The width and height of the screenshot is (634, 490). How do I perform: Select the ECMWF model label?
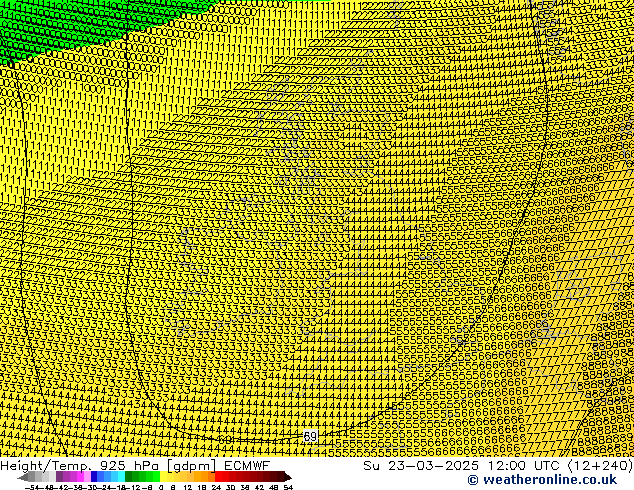pyautogui.click(x=246, y=465)
